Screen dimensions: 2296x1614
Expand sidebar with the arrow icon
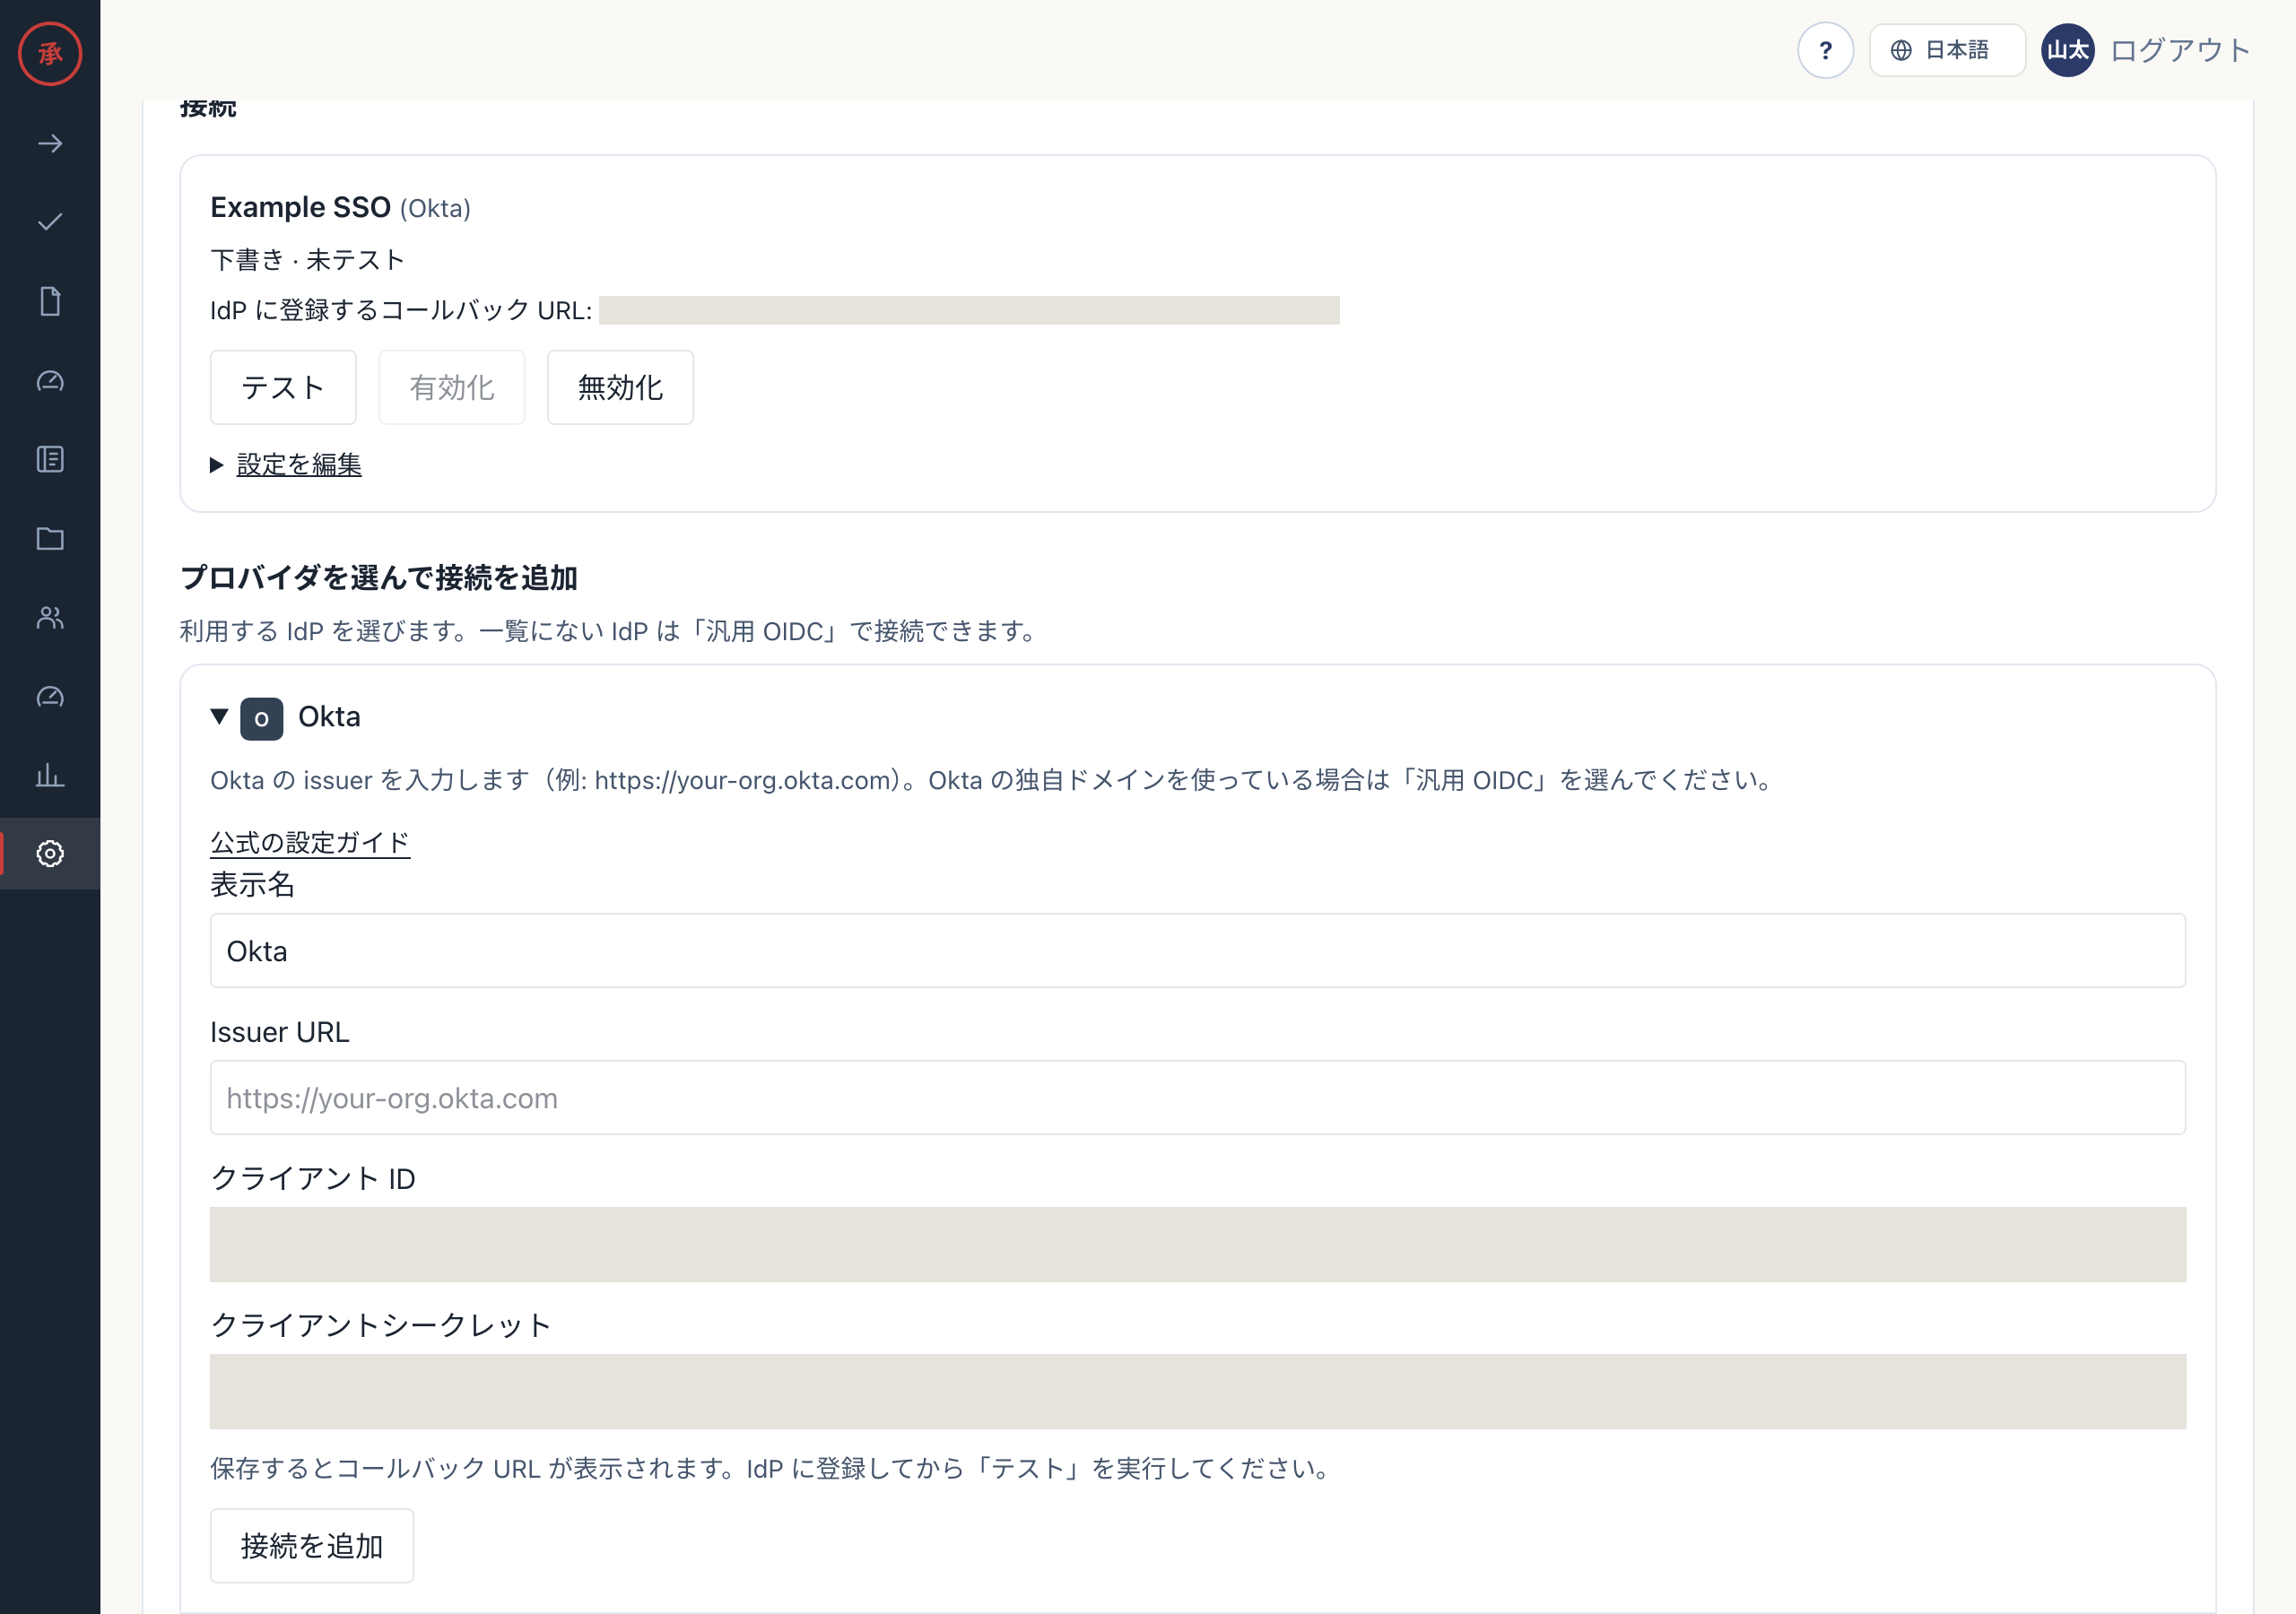tap(50, 144)
